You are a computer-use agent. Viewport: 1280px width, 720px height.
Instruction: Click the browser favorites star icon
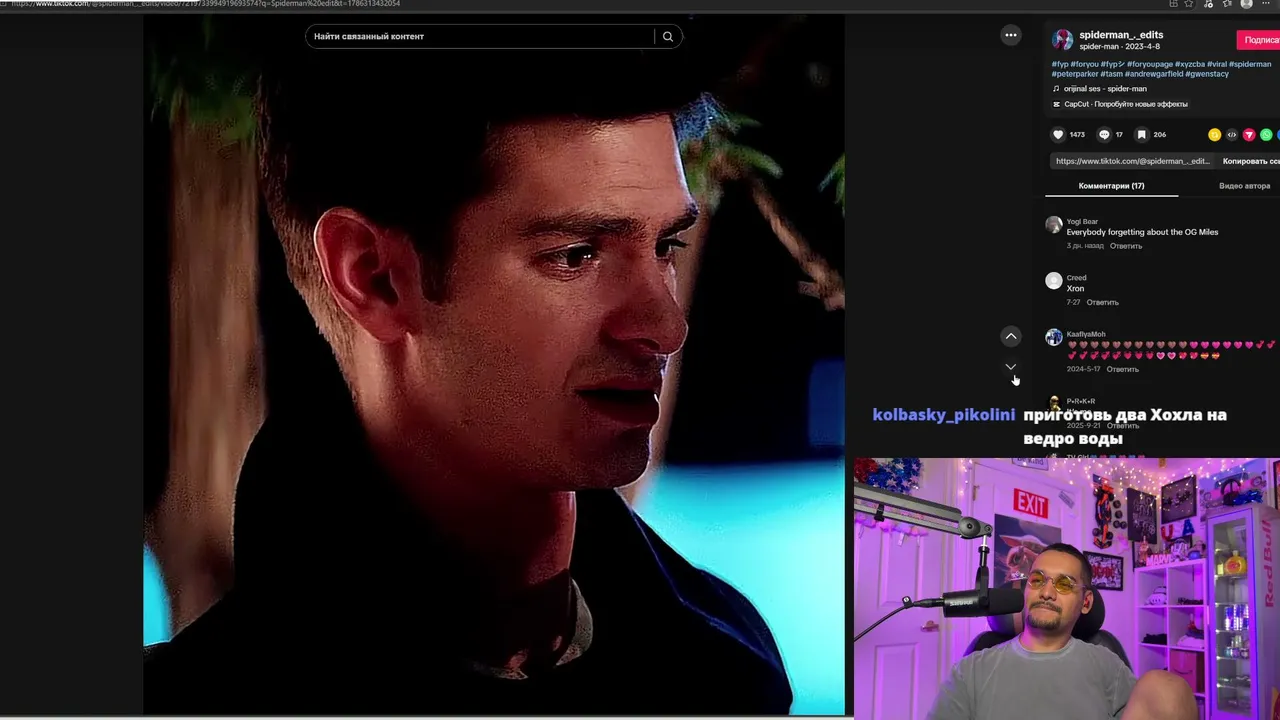(x=1188, y=4)
